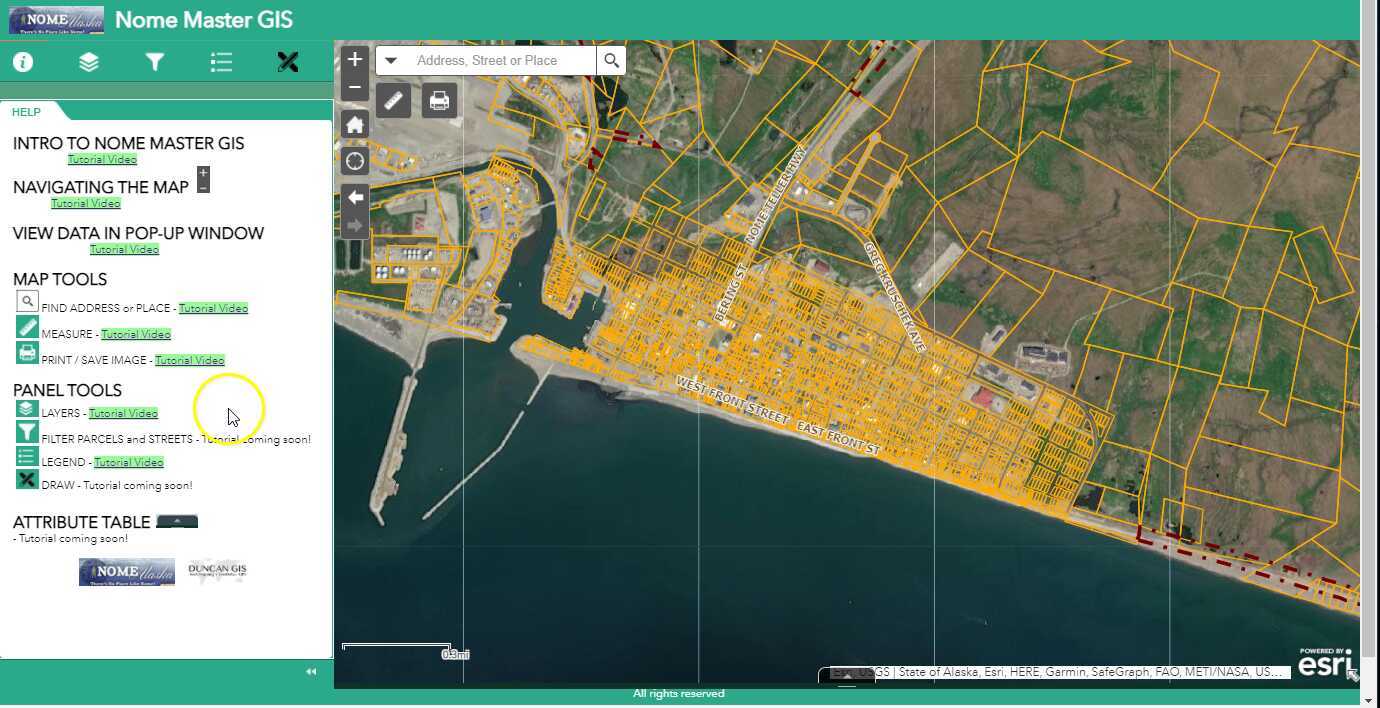1380x708 pixels.
Task: Click the search magnifier button
Action: click(611, 61)
